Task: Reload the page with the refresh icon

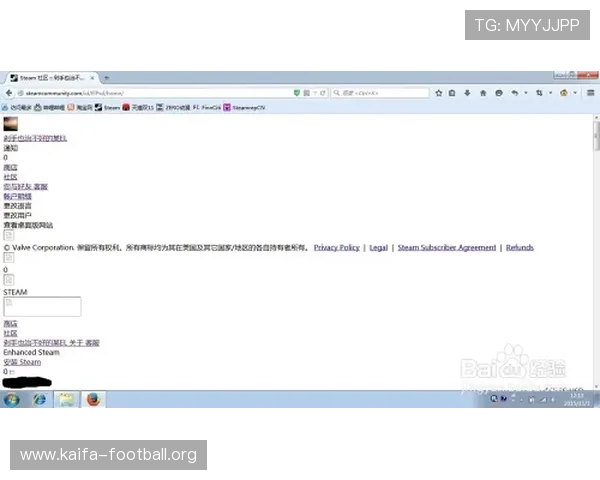Action: [323, 93]
